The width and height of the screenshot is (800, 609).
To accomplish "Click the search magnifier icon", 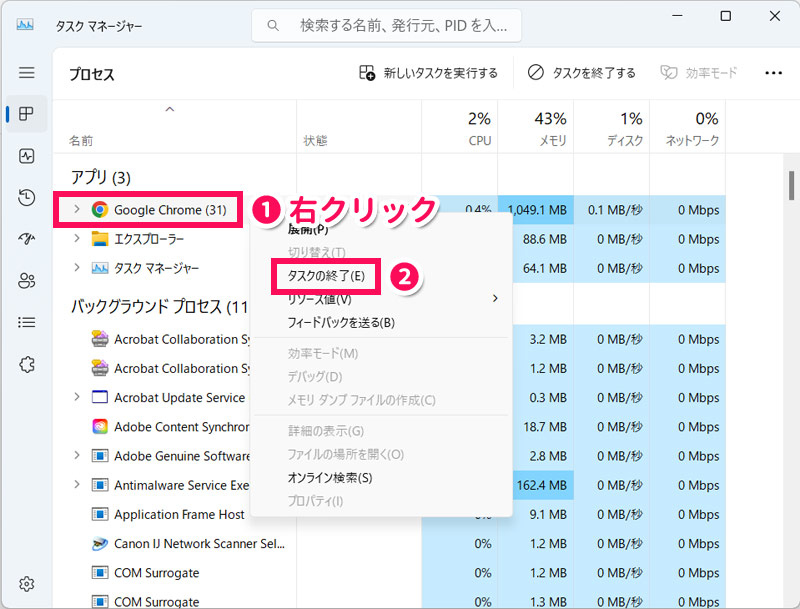I will point(273,25).
